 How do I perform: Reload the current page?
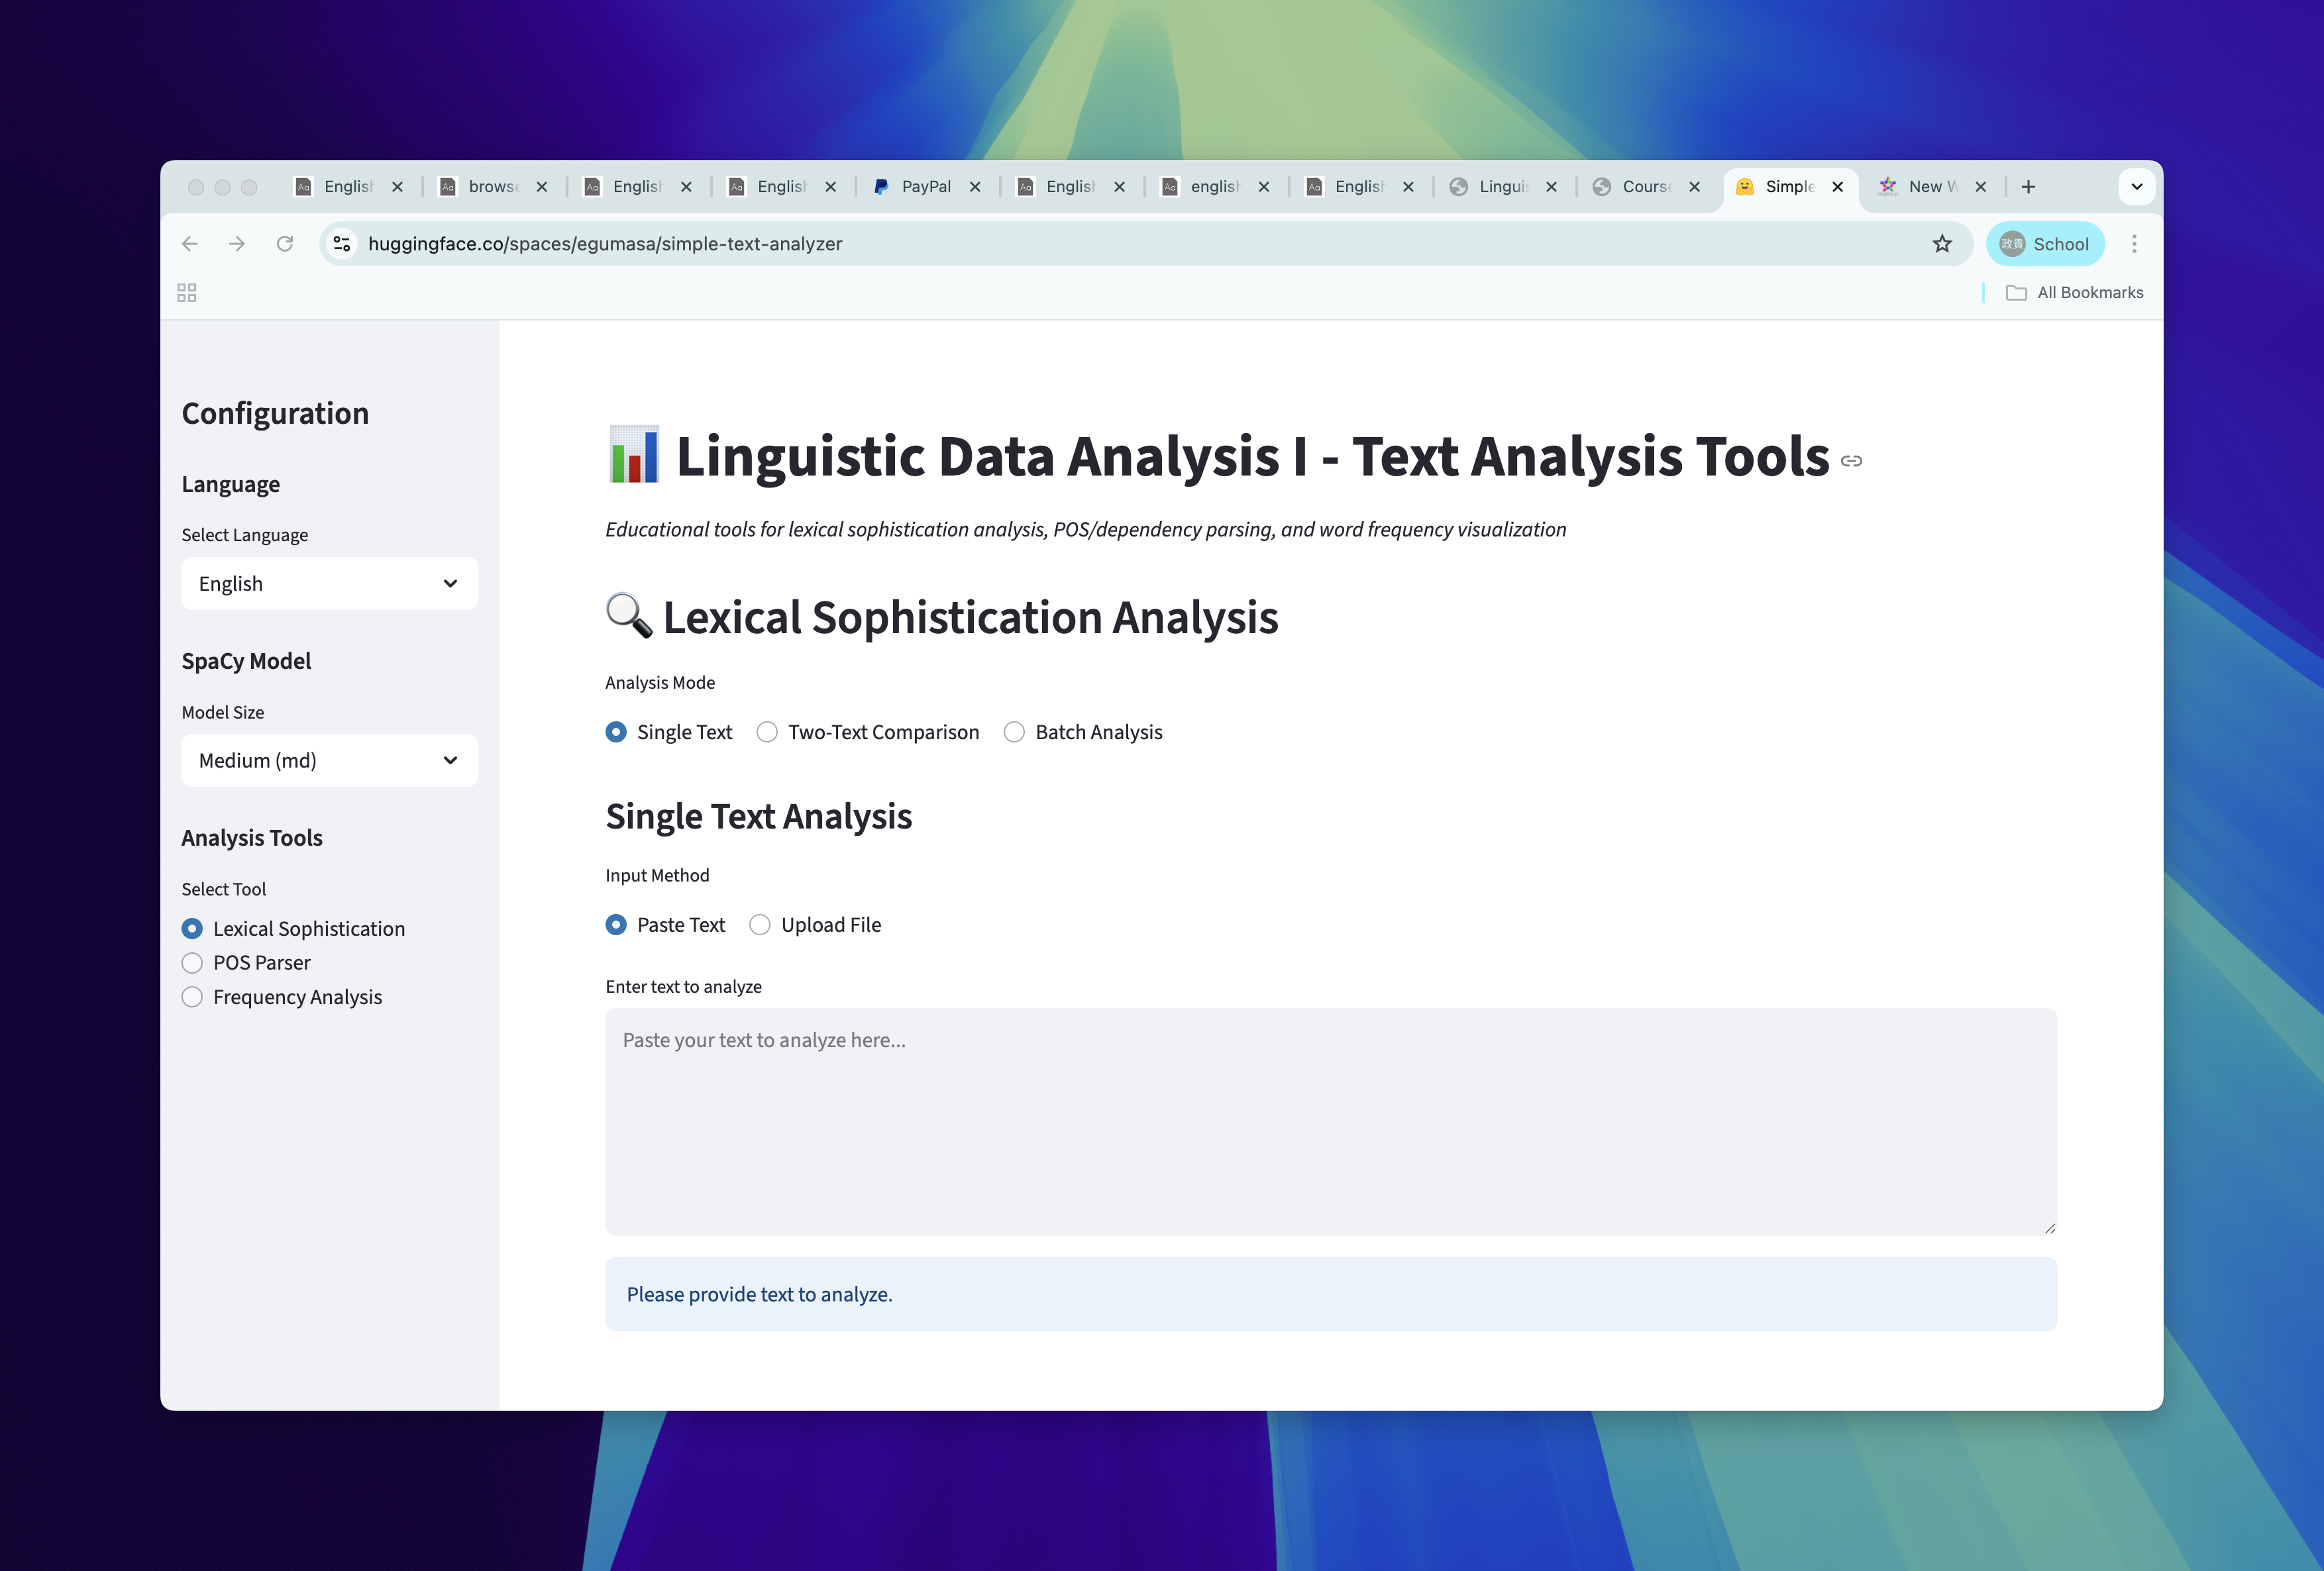285,243
